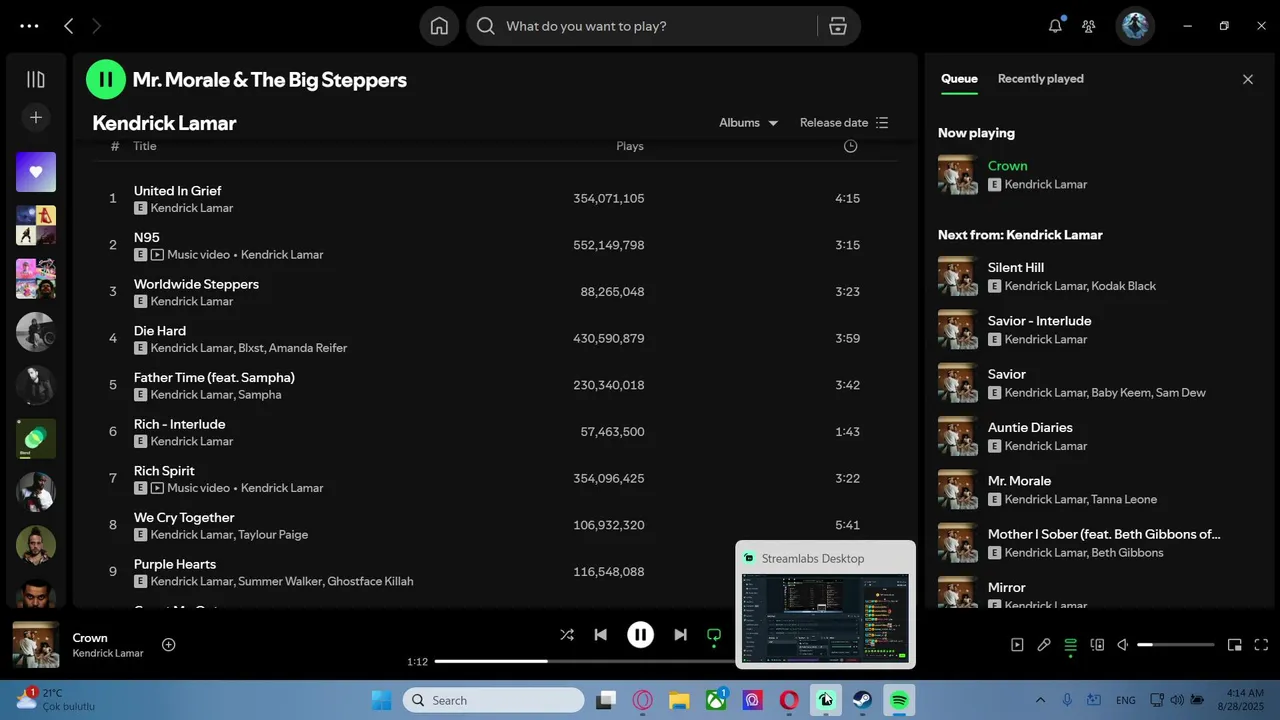The height and width of the screenshot is (720, 1280).
Task: Open the three-dots app menu
Action: click(x=29, y=26)
